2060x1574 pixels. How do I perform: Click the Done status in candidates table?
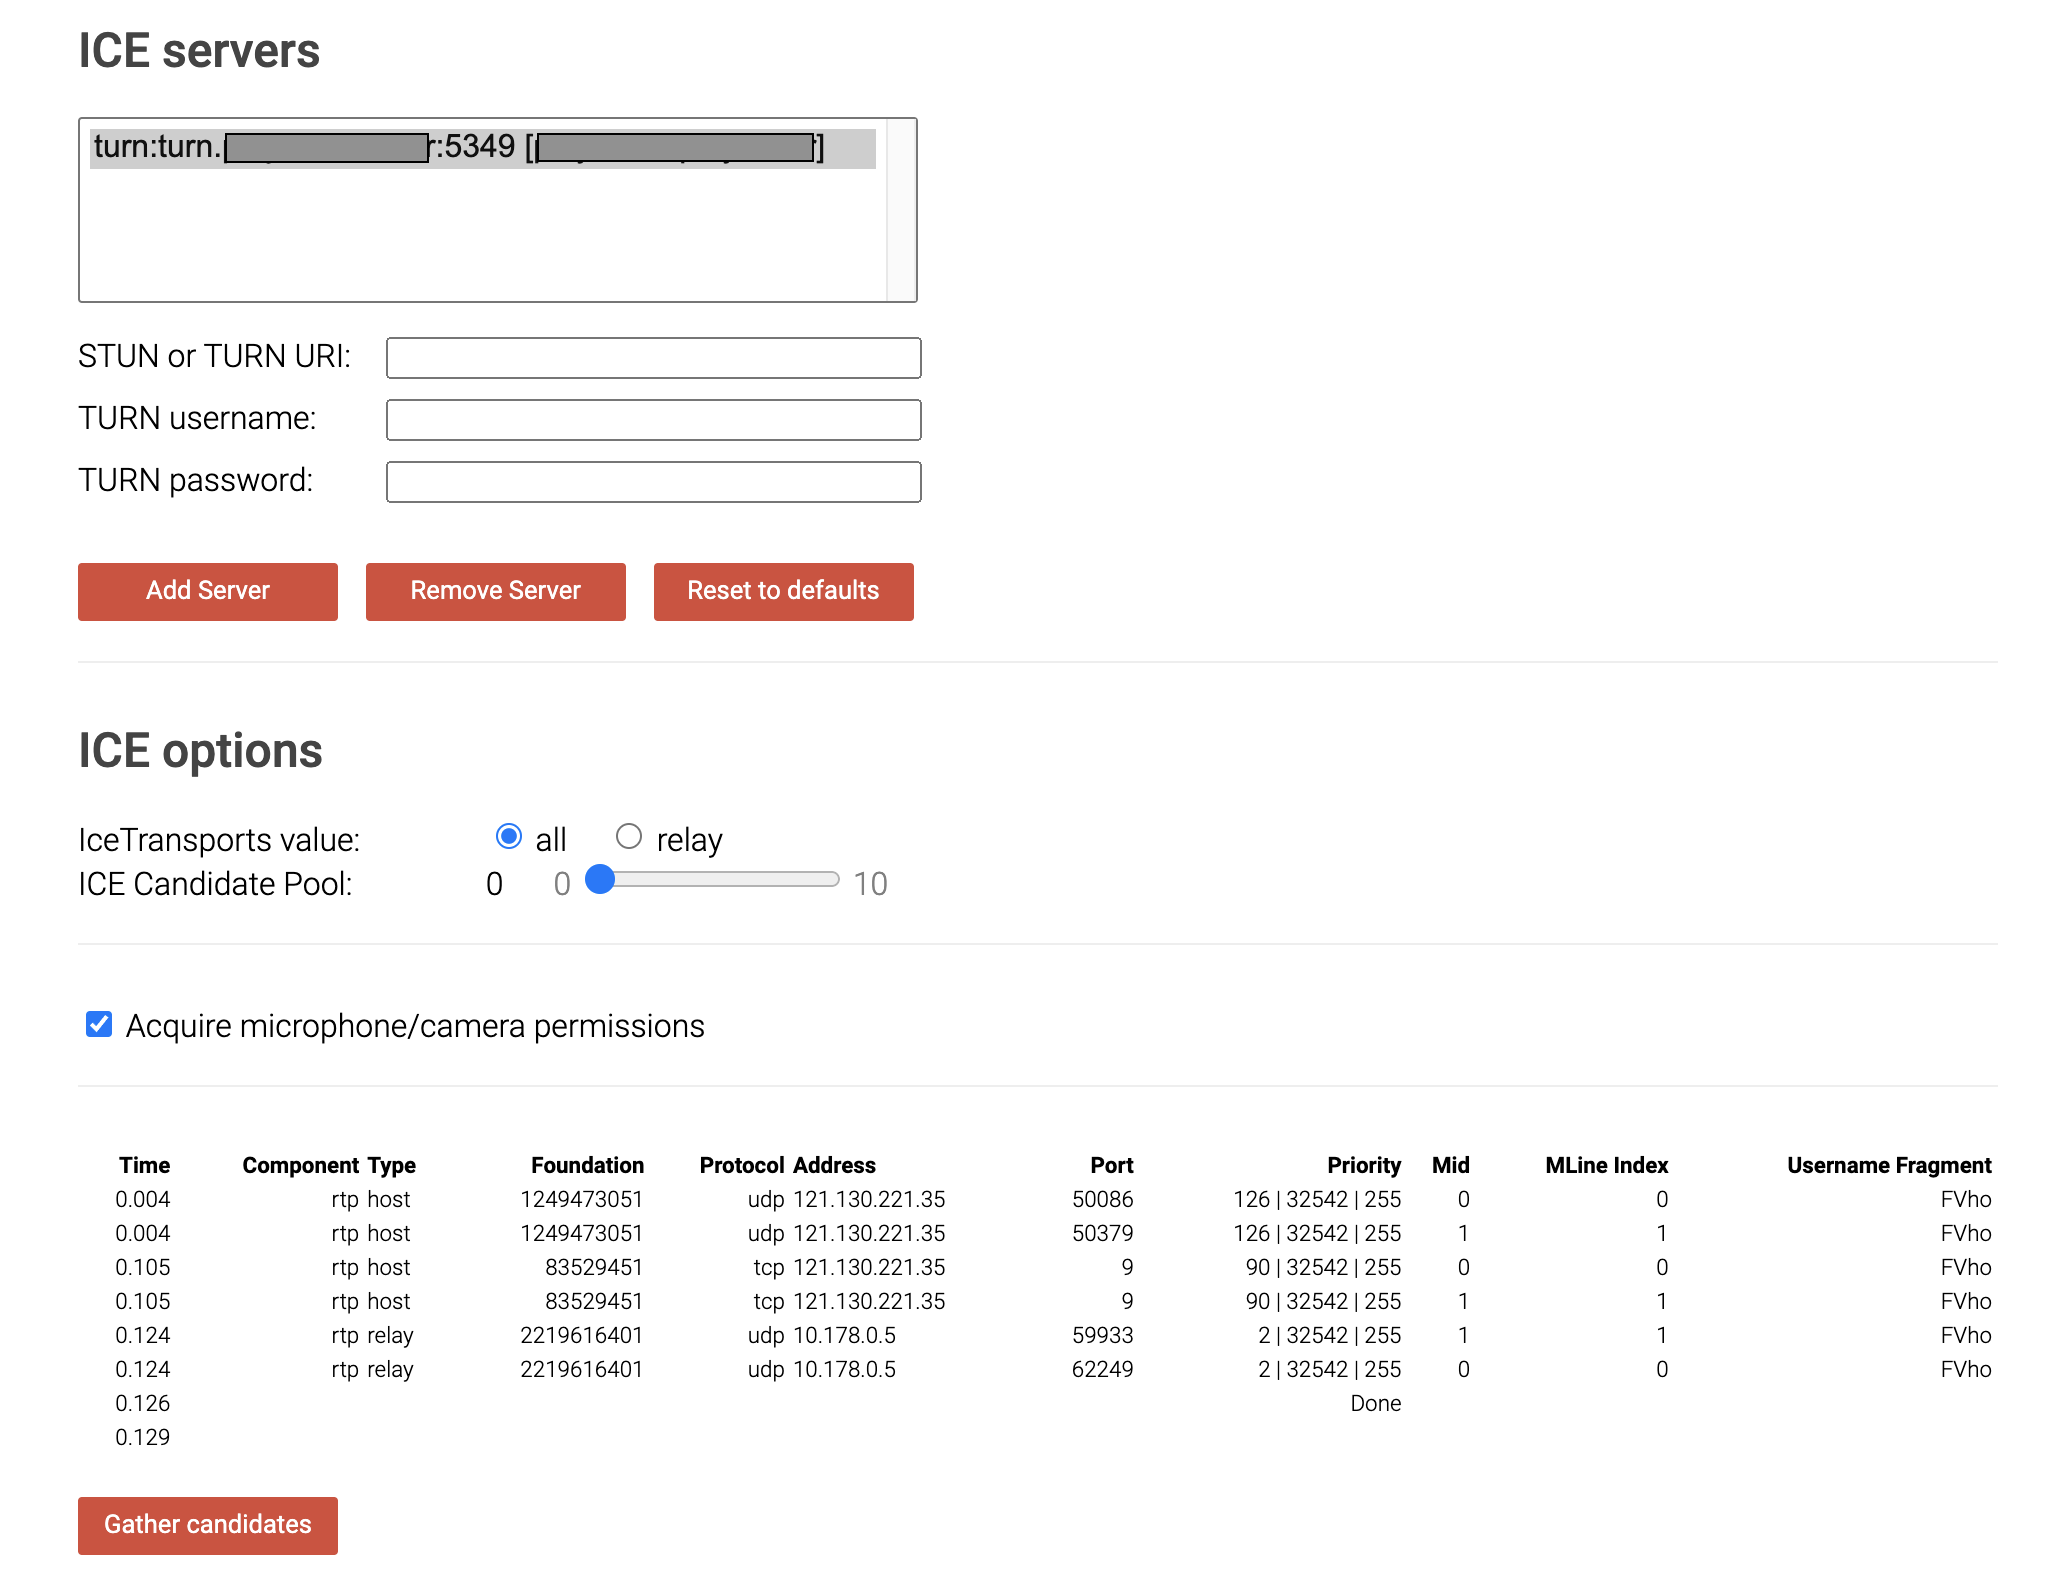tap(1375, 1403)
